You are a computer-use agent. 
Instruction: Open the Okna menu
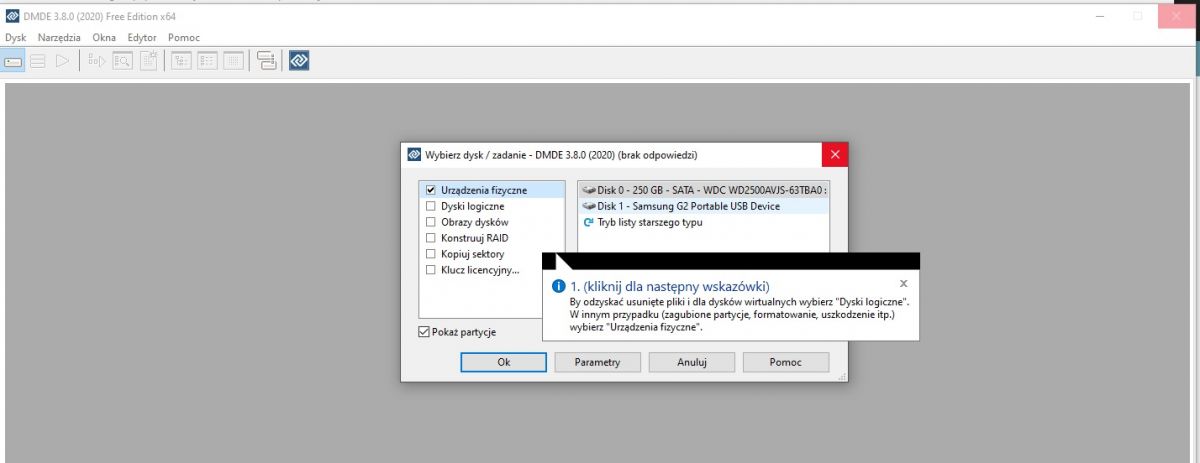pos(104,37)
